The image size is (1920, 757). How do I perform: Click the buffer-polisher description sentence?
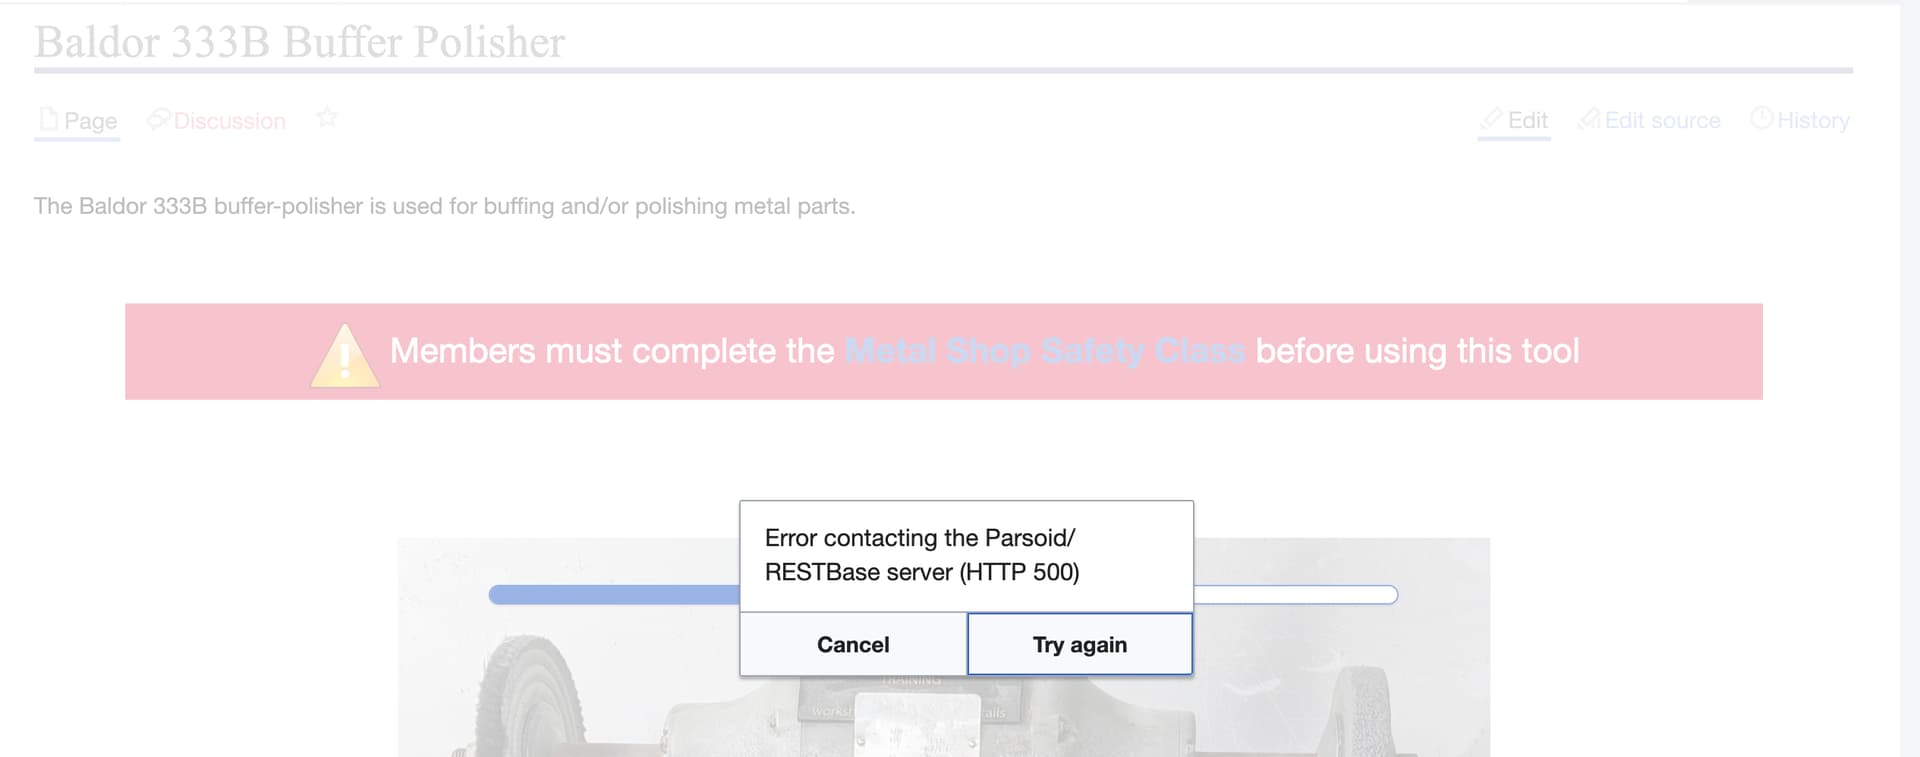point(444,206)
